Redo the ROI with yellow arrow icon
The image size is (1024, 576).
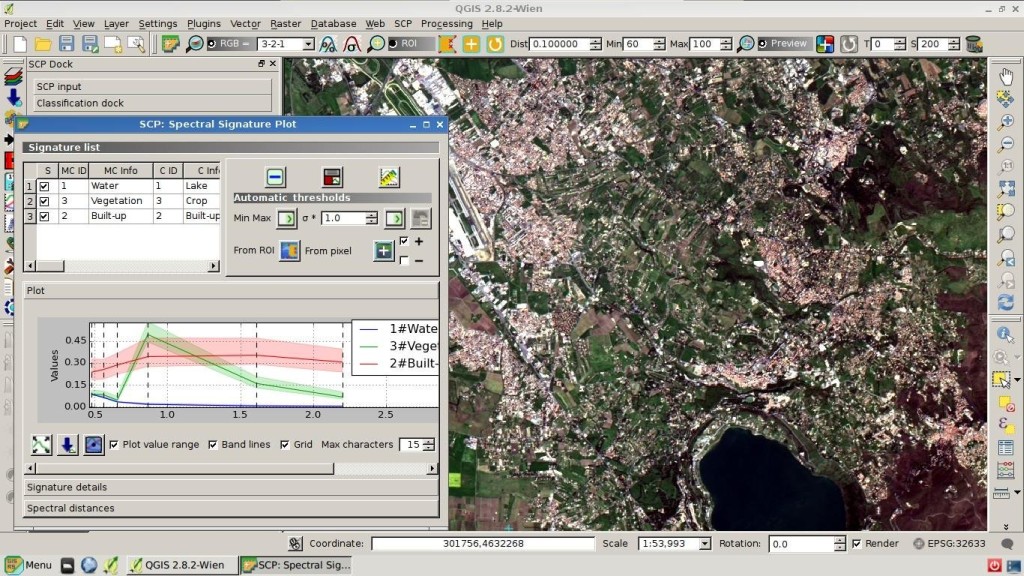coord(495,44)
